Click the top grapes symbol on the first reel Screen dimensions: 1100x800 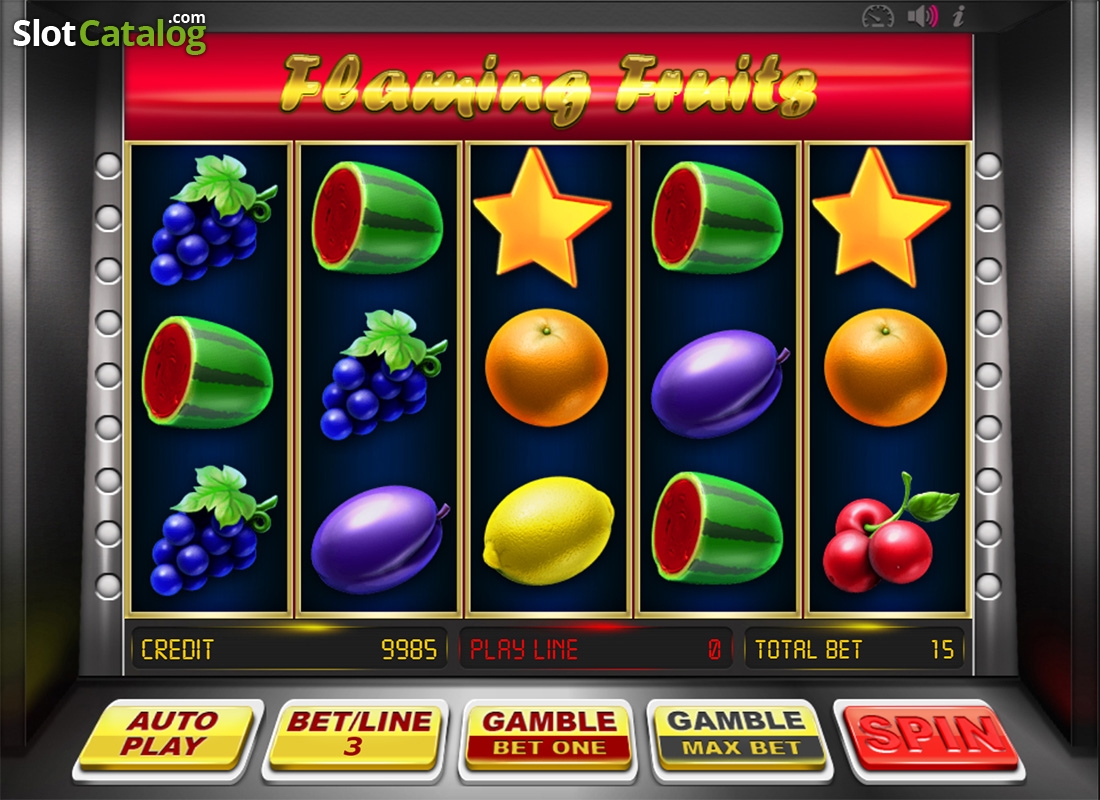[x=212, y=220]
